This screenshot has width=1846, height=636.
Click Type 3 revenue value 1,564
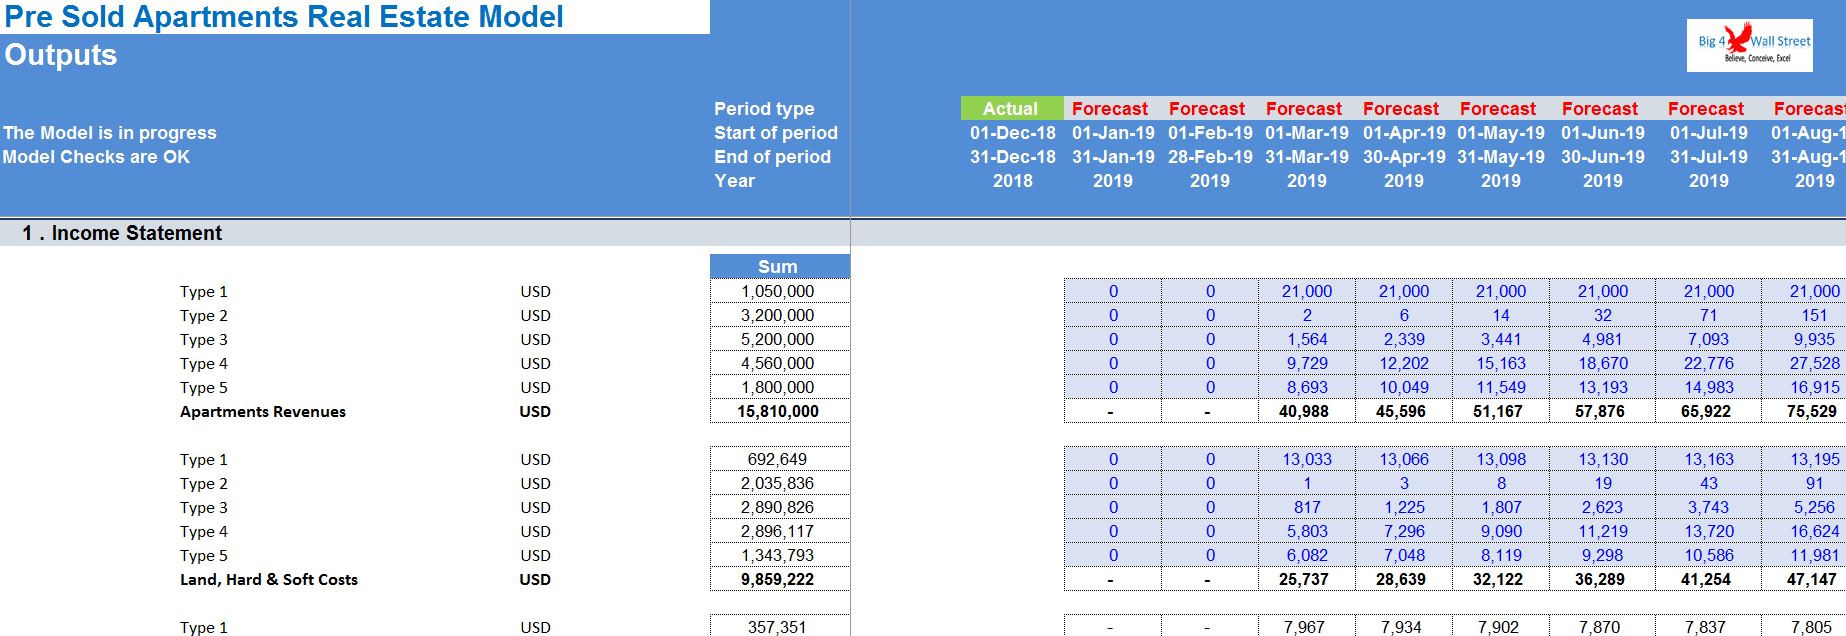(x=1307, y=339)
